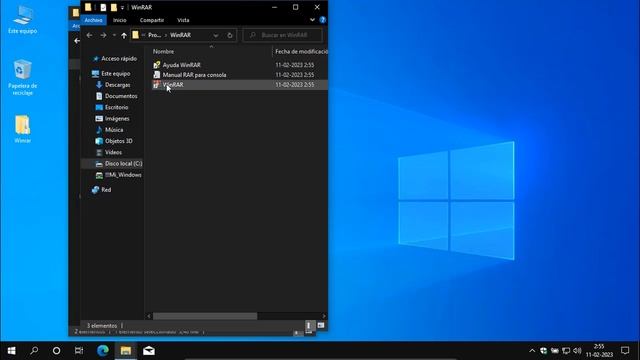Image resolution: width=640 pixels, height=360 pixels.
Task: Open the Compartir ribbon tab
Action: [152, 20]
